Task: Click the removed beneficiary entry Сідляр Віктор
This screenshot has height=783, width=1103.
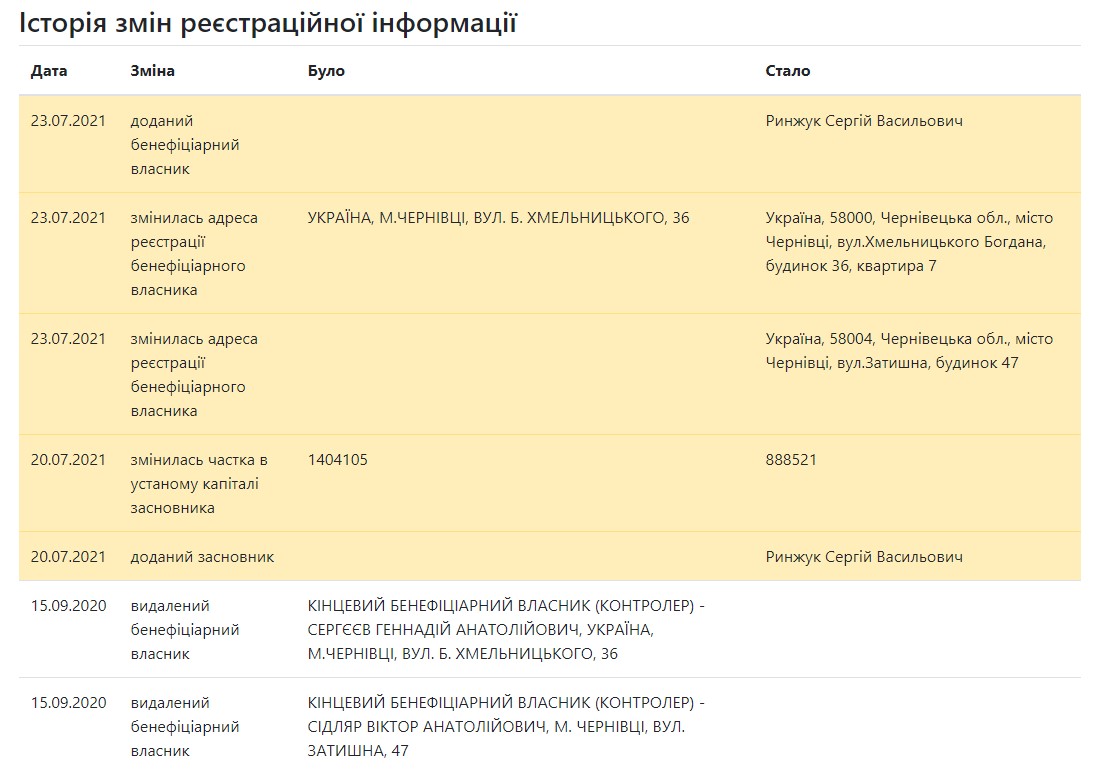Action: click(505, 726)
